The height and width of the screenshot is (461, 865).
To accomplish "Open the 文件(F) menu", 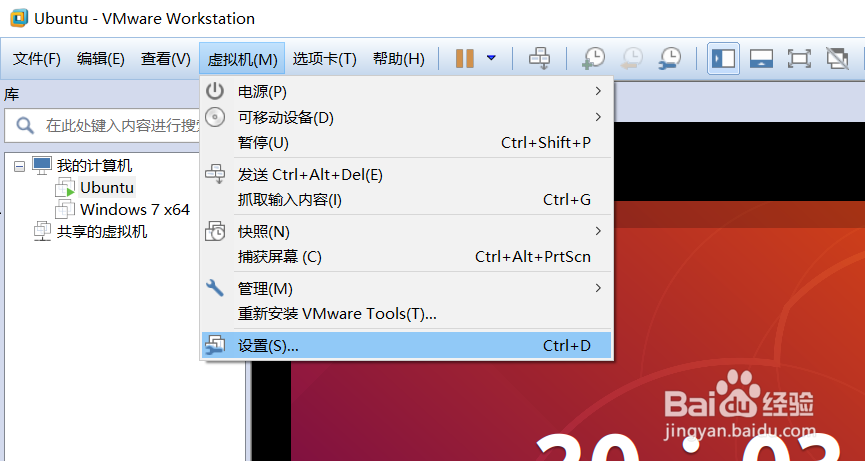I will [x=36, y=58].
